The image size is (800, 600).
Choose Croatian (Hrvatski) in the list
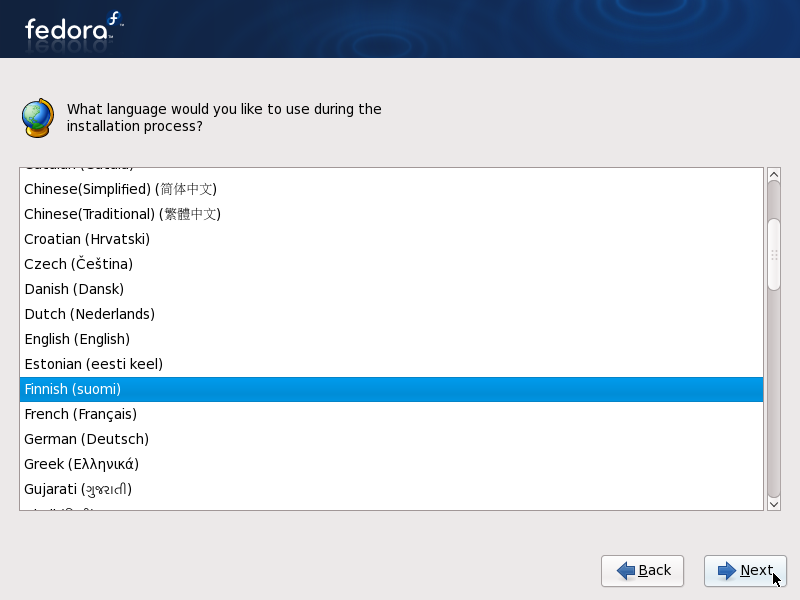[87, 239]
